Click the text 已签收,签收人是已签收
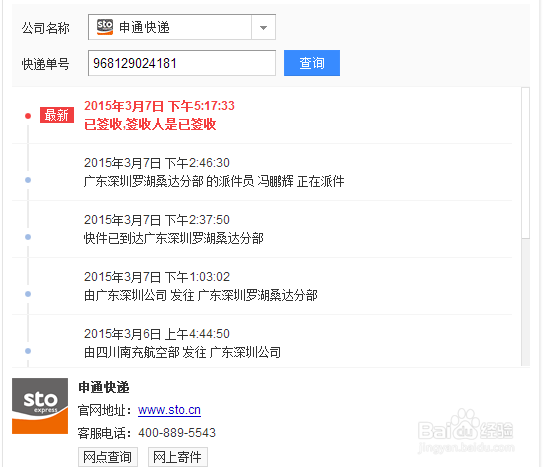The height and width of the screenshot is (467, 546). 150,124
